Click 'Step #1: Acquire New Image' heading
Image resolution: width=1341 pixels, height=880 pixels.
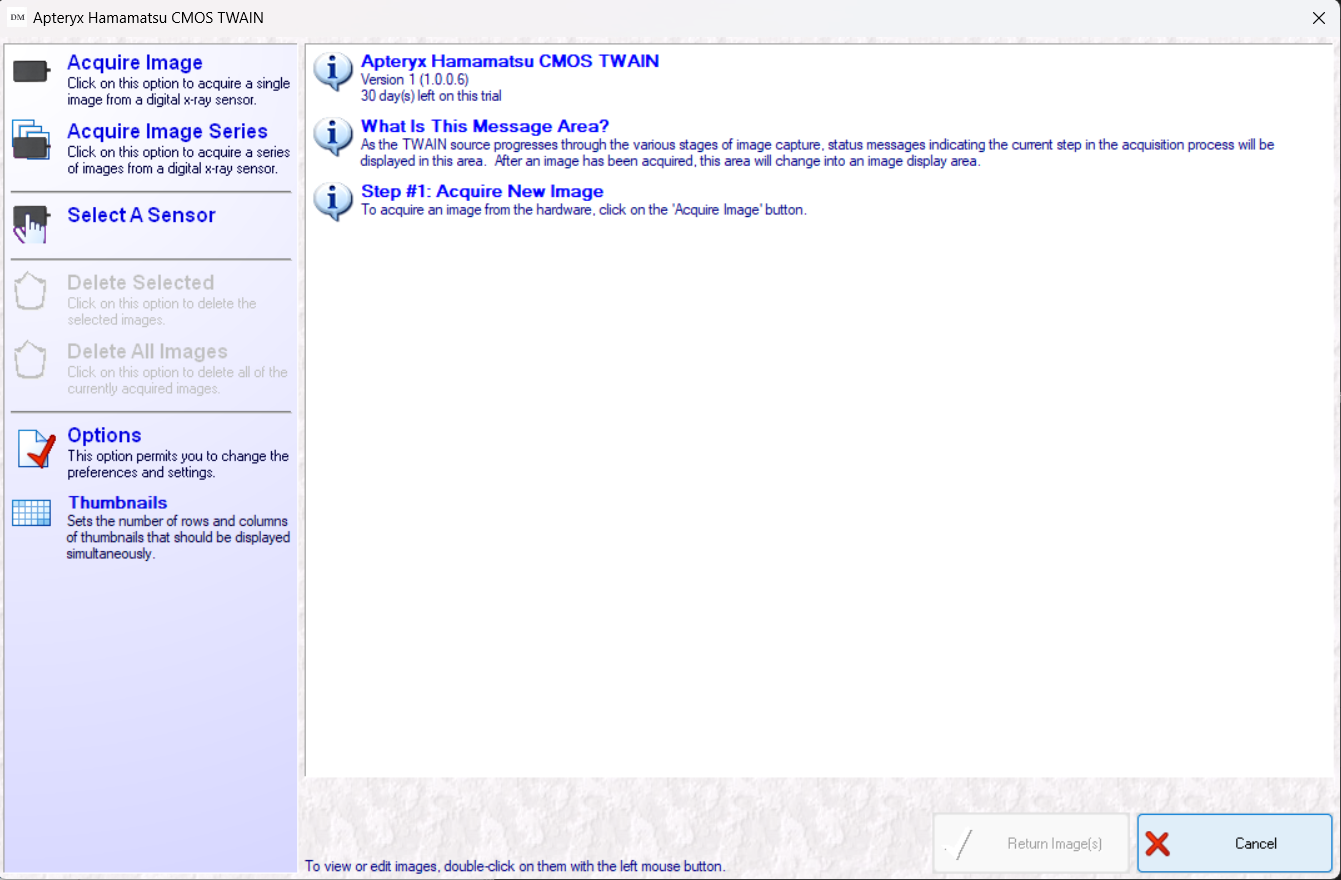(x=482, y=191)
